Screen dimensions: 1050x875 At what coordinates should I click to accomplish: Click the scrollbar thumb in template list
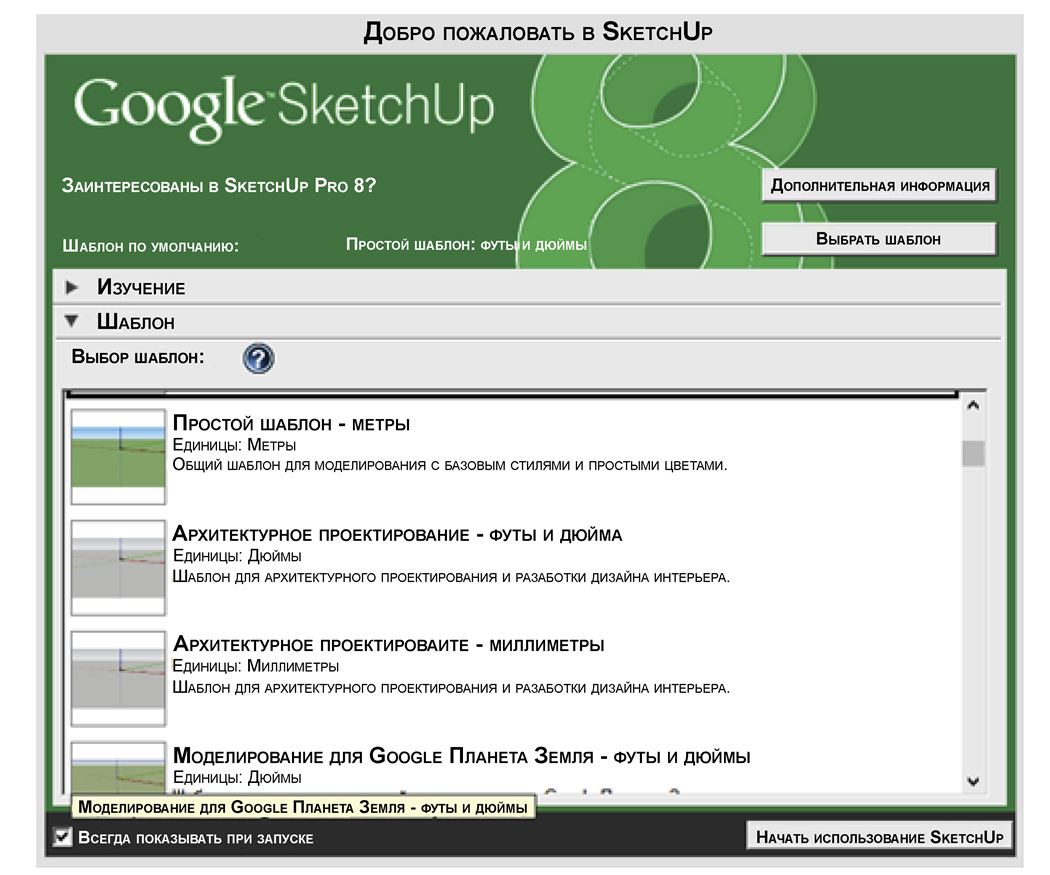(x=973, y=453)
